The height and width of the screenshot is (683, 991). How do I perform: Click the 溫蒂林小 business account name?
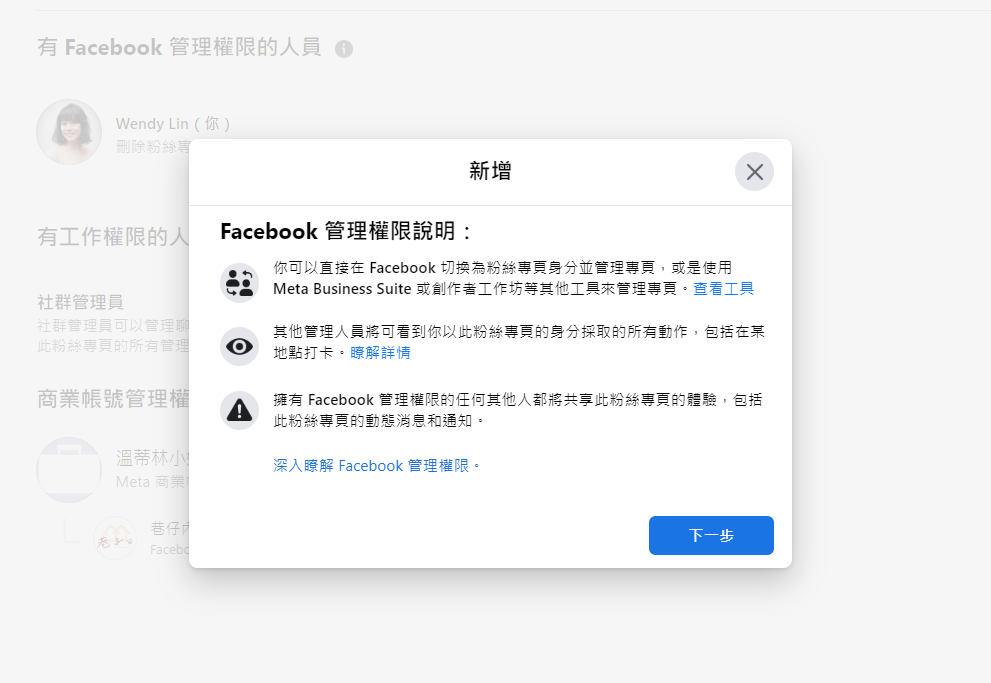[152, 460]
